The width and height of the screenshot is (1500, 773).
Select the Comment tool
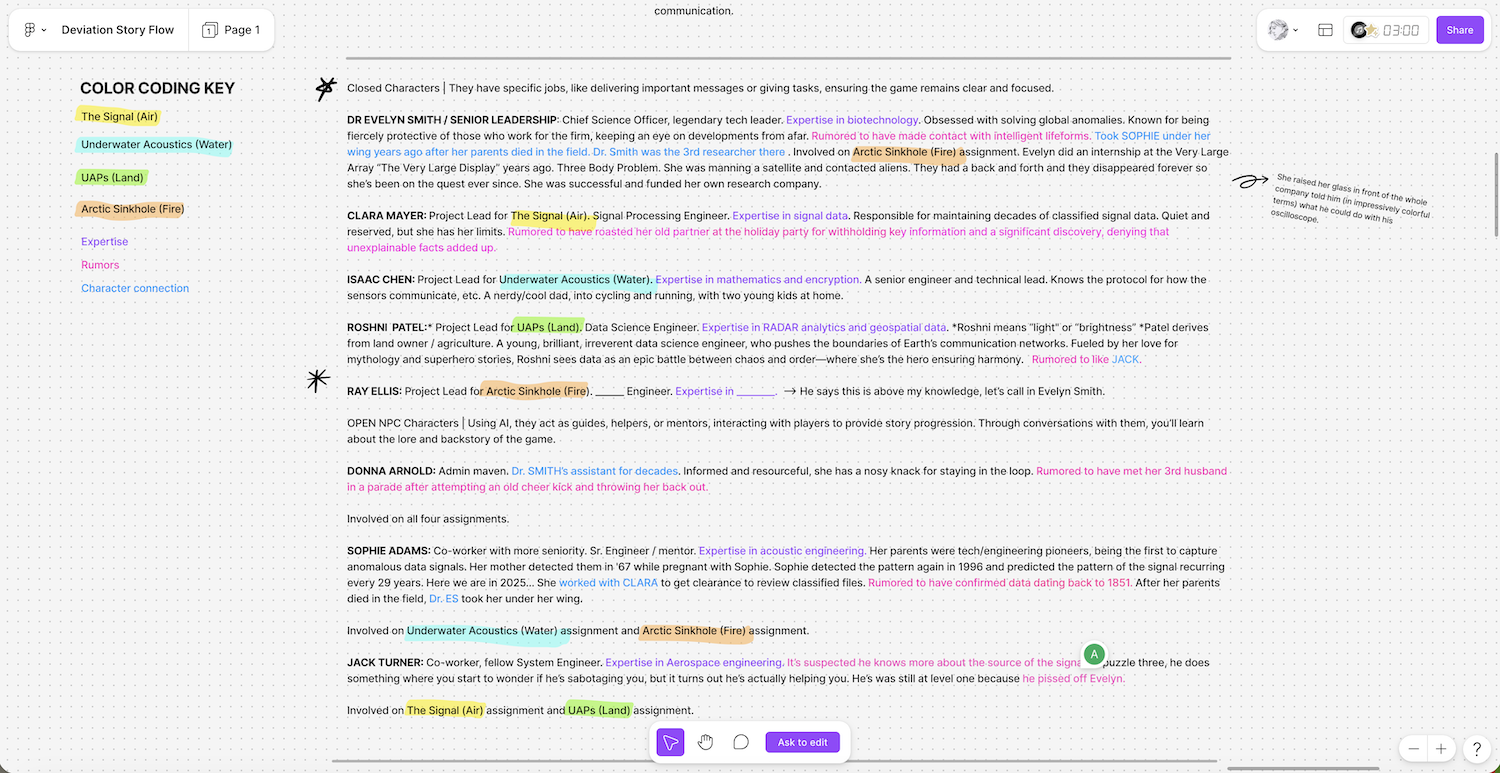click(x=741, y=742)
